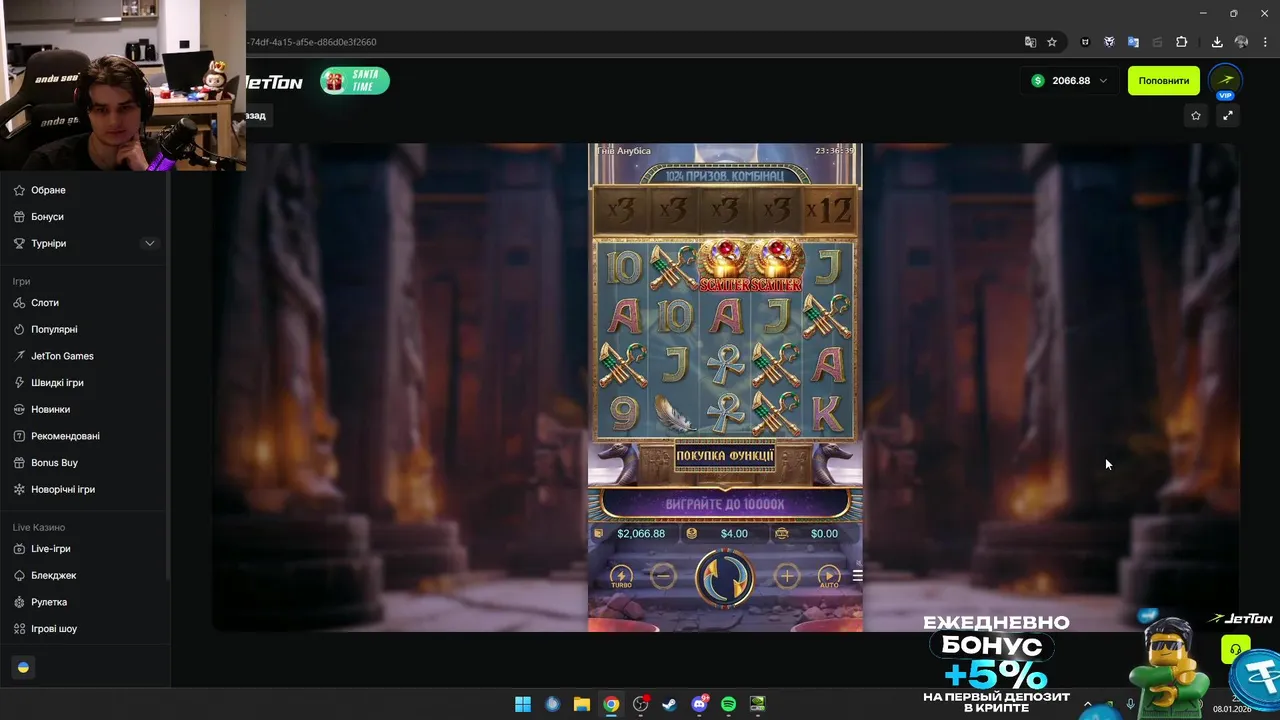
Task: Bookmark page with Chrome star icon
Action: point(1052,42)
